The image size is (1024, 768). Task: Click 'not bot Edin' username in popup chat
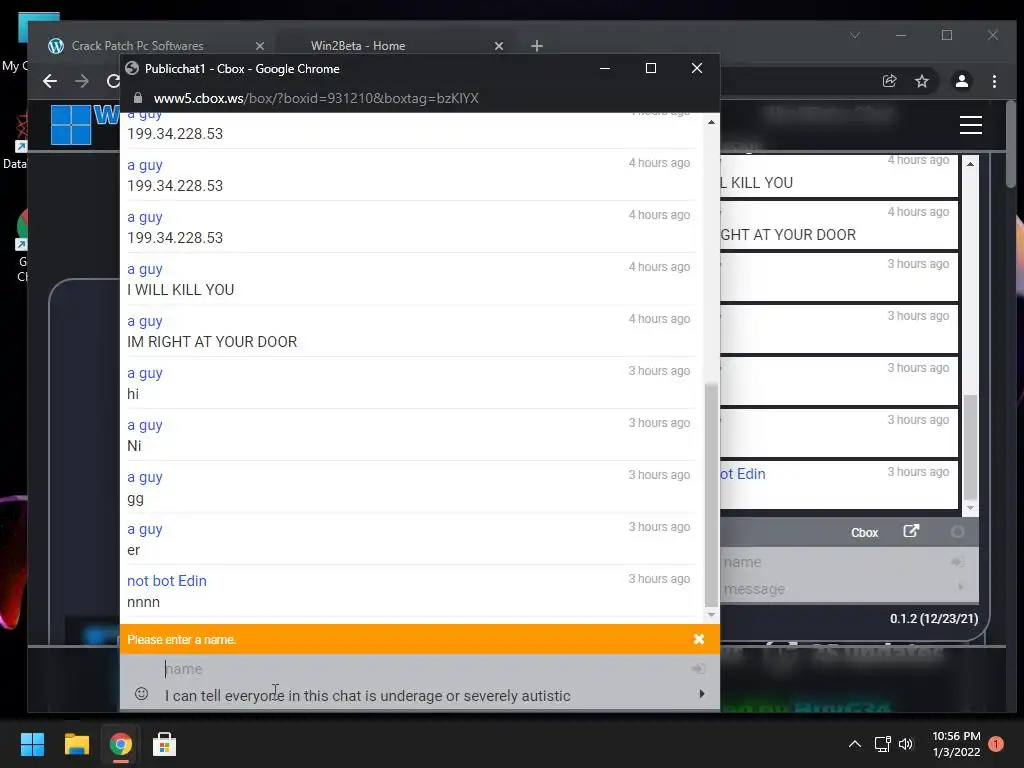167,581
